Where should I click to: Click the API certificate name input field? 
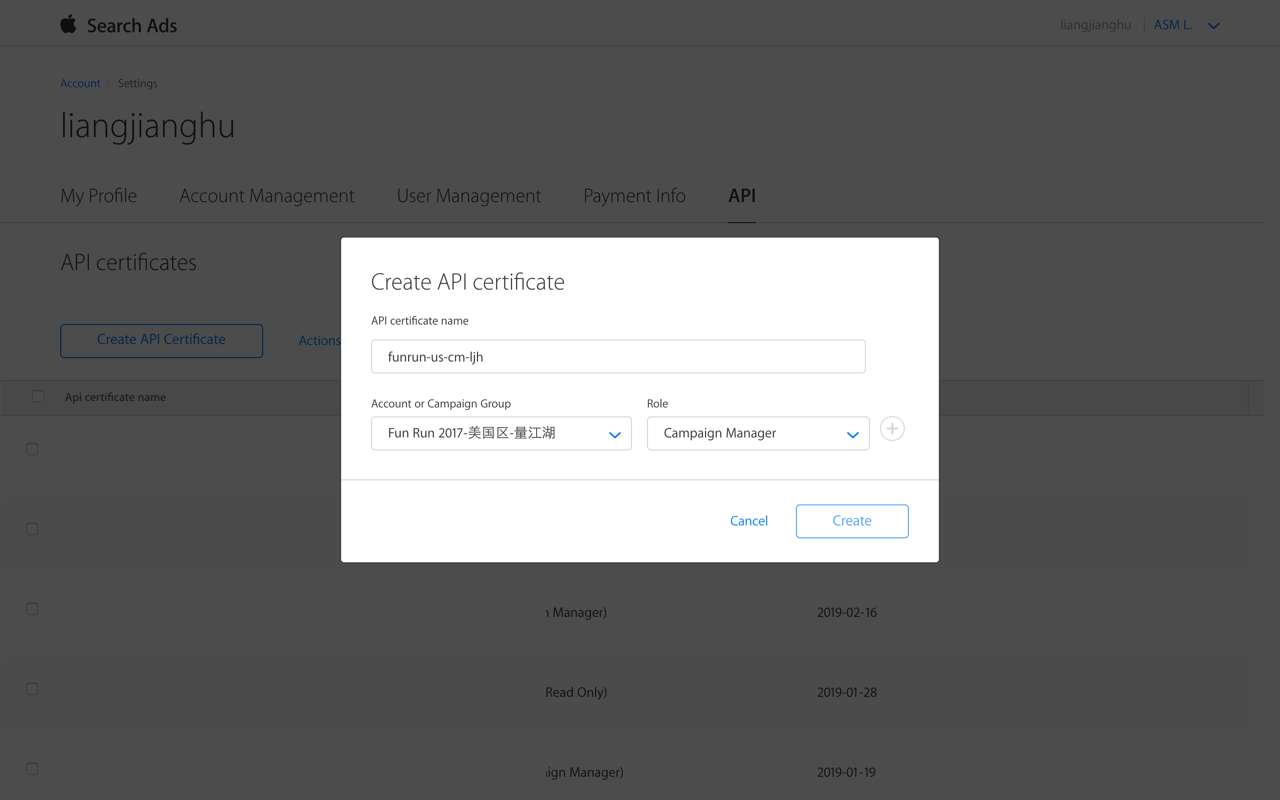618,356
